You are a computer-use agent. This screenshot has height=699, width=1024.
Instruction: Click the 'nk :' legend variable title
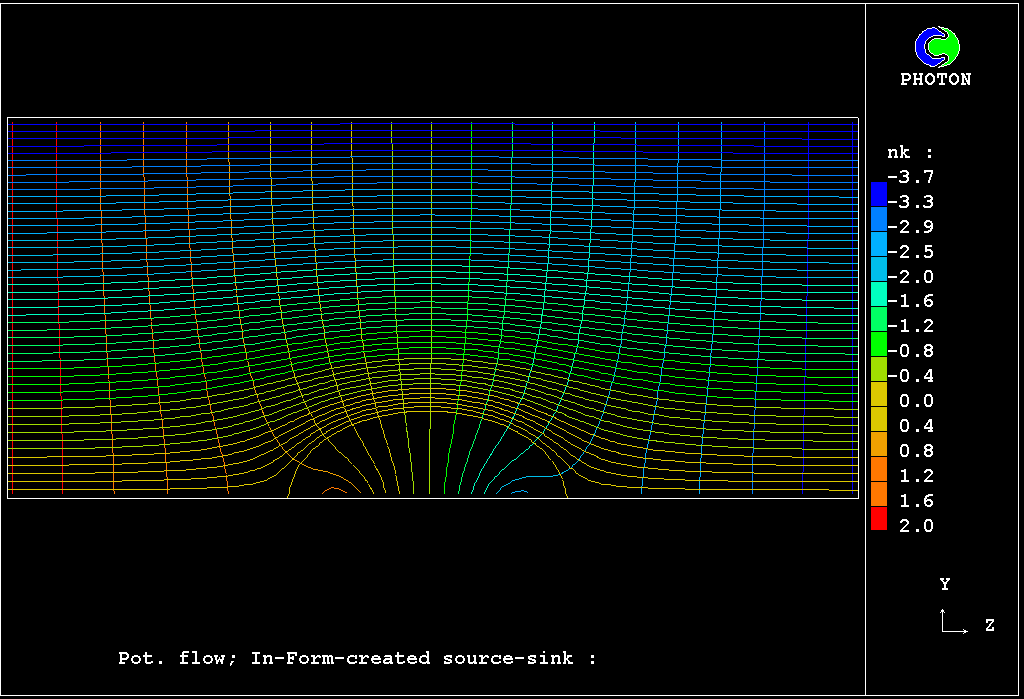coord(910,153)
